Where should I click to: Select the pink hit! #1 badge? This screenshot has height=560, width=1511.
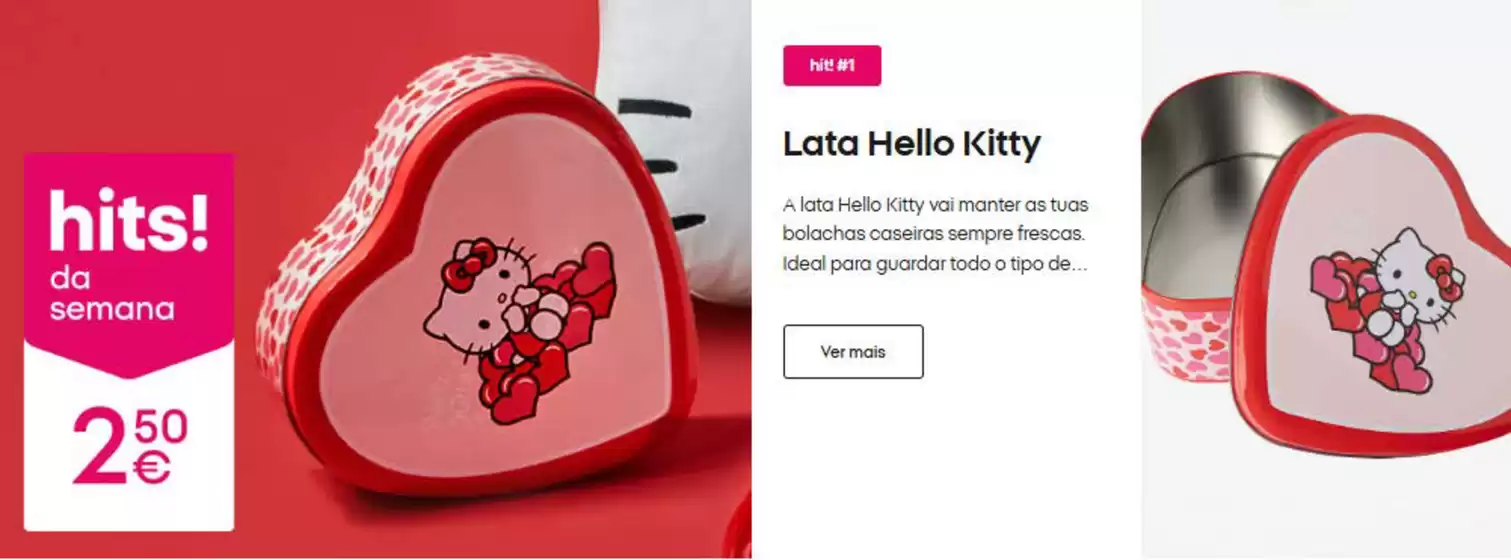[x=832, y=66]
